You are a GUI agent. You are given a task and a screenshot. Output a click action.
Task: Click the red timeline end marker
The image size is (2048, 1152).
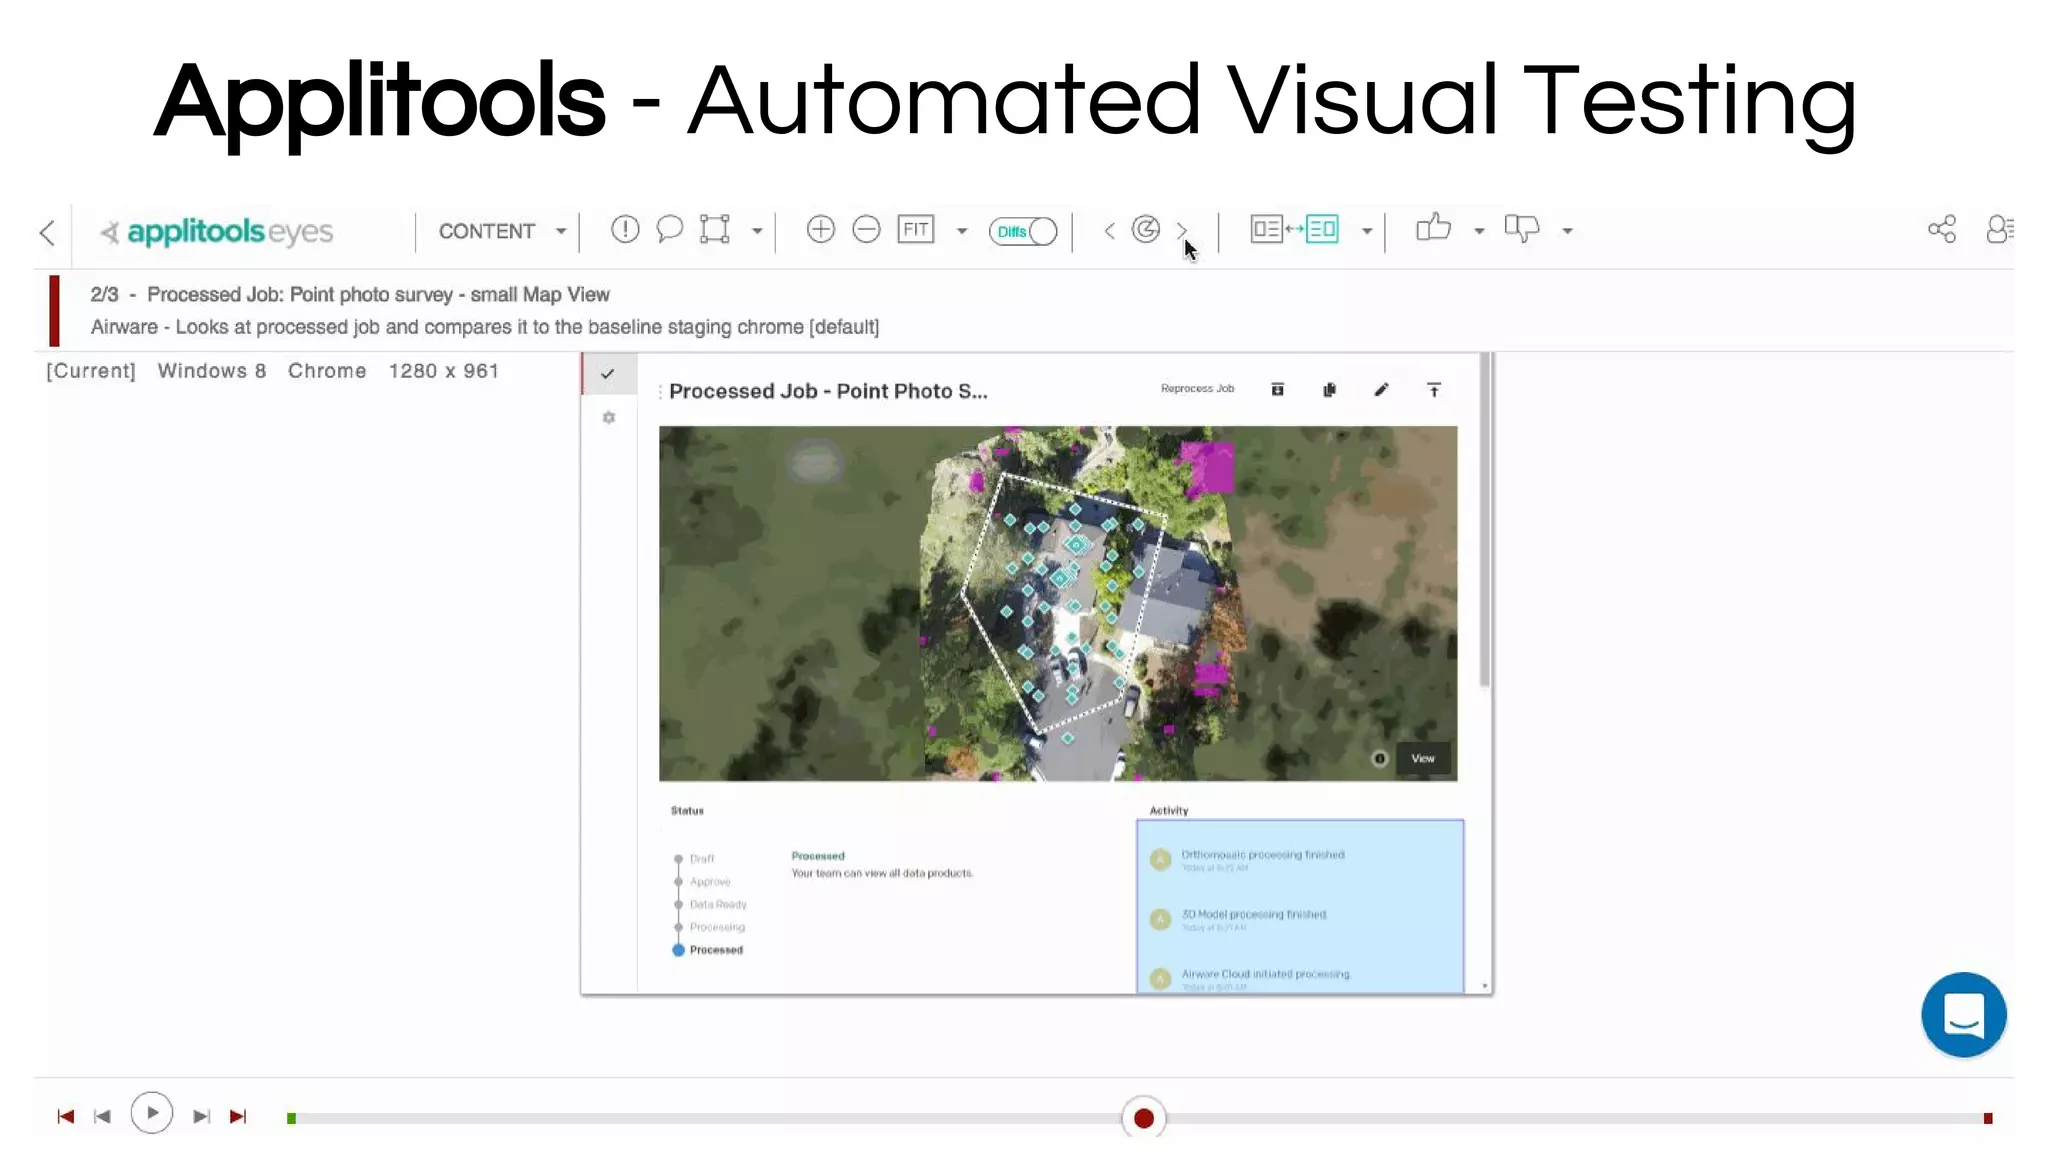[1988, 1118]
